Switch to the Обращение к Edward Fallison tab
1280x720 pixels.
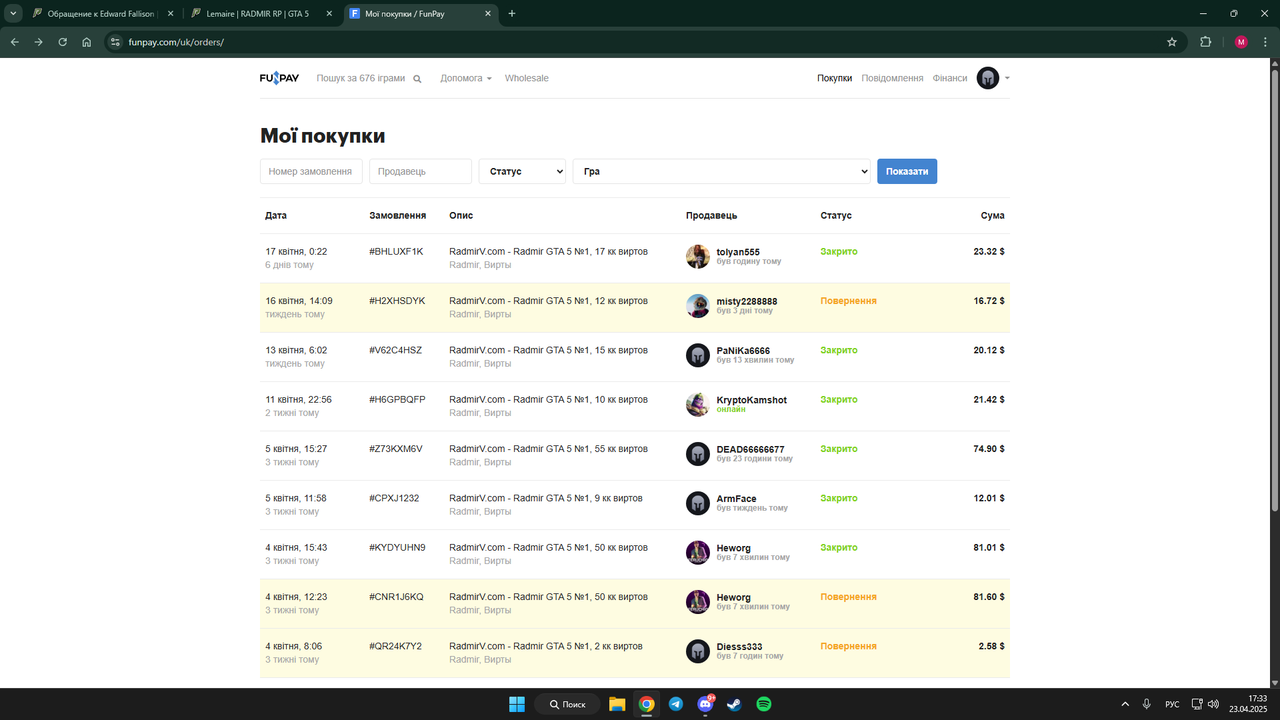100,14
